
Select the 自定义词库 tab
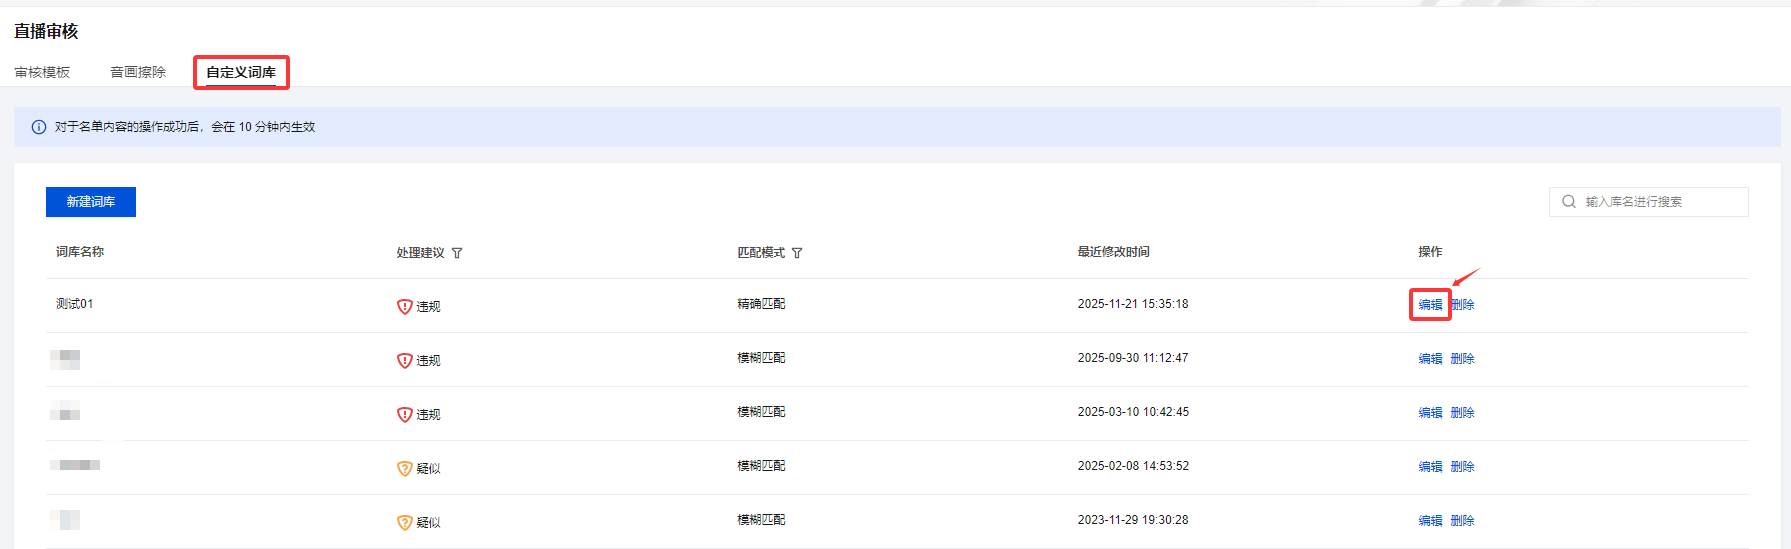click(x=241, y=72)
